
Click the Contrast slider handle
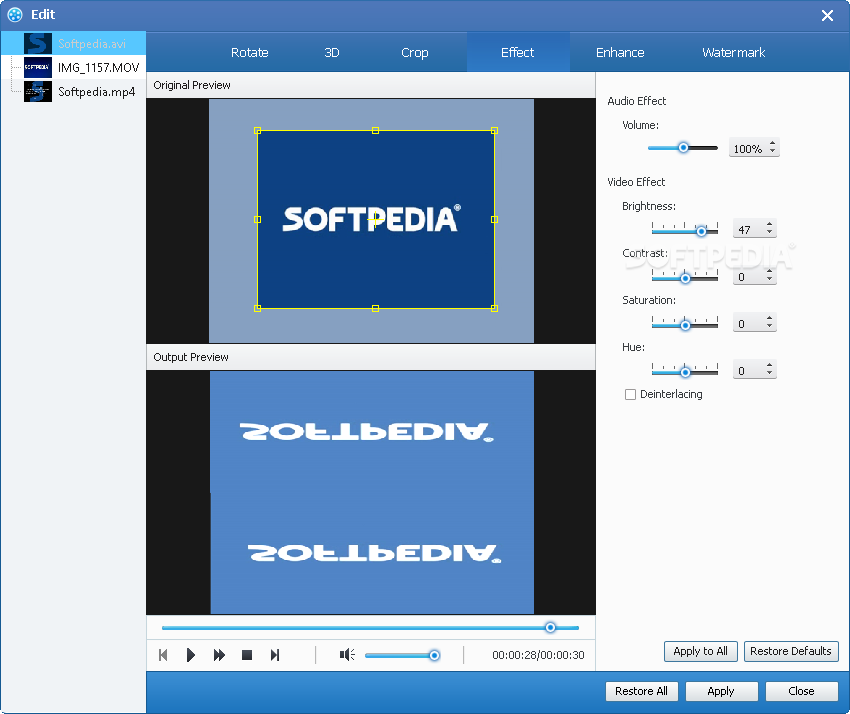685,278
